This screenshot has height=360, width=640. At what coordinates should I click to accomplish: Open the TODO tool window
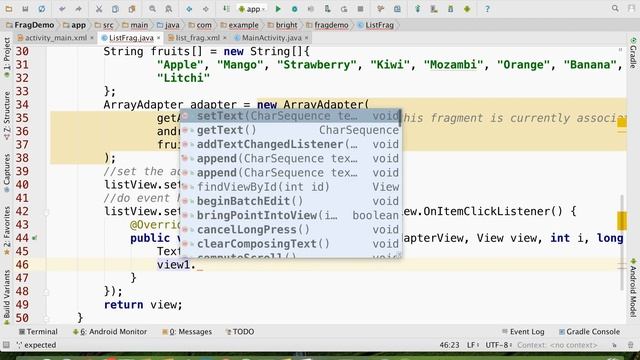pos(240,332)
